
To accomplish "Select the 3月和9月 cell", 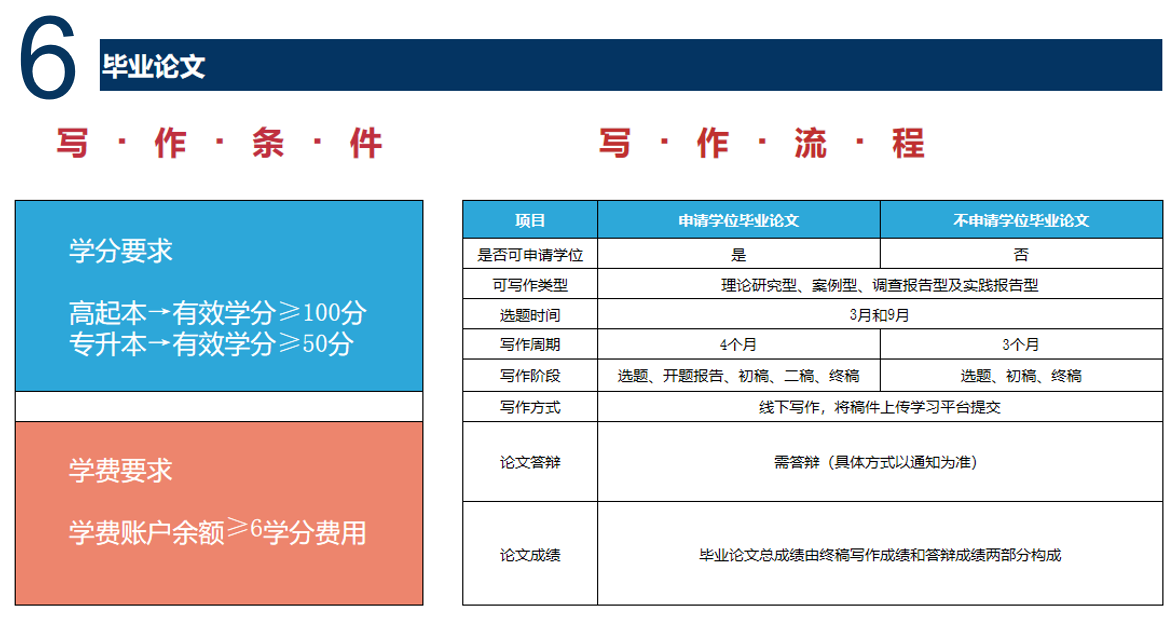I will (879, 315).
